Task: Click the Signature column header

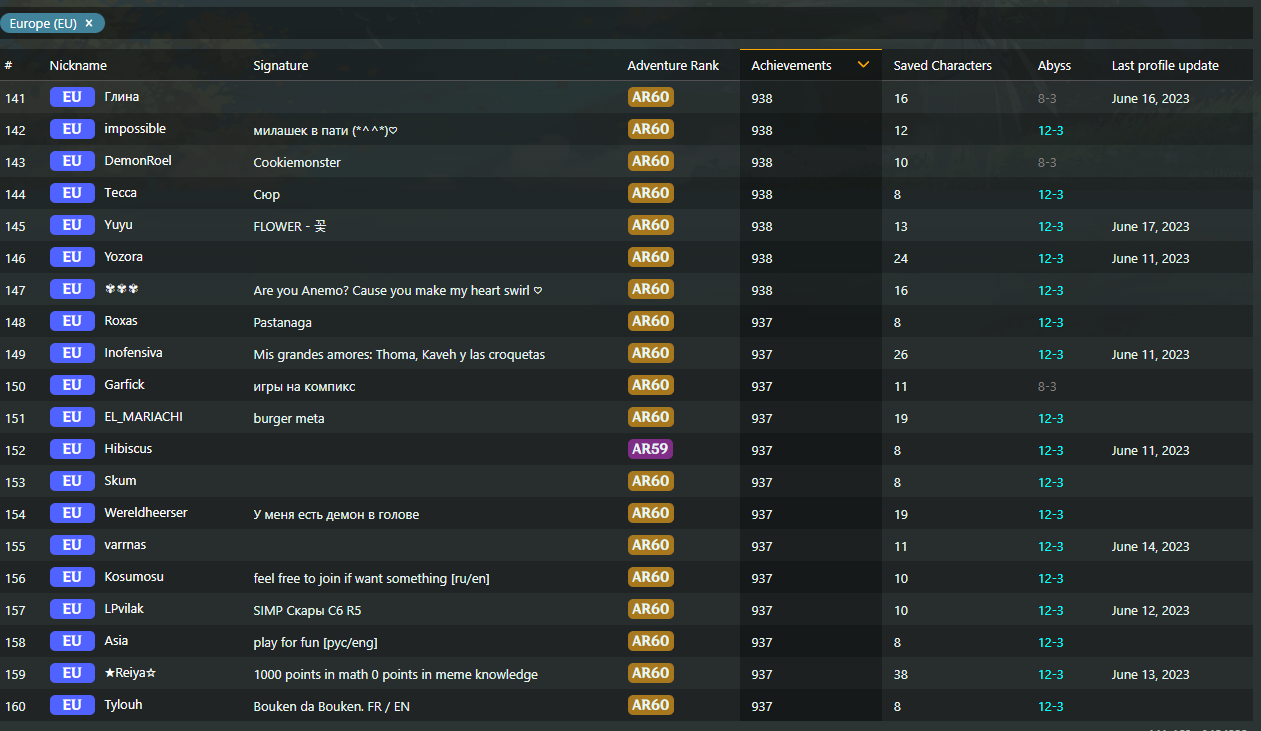Action: click(x=281, y=66)
